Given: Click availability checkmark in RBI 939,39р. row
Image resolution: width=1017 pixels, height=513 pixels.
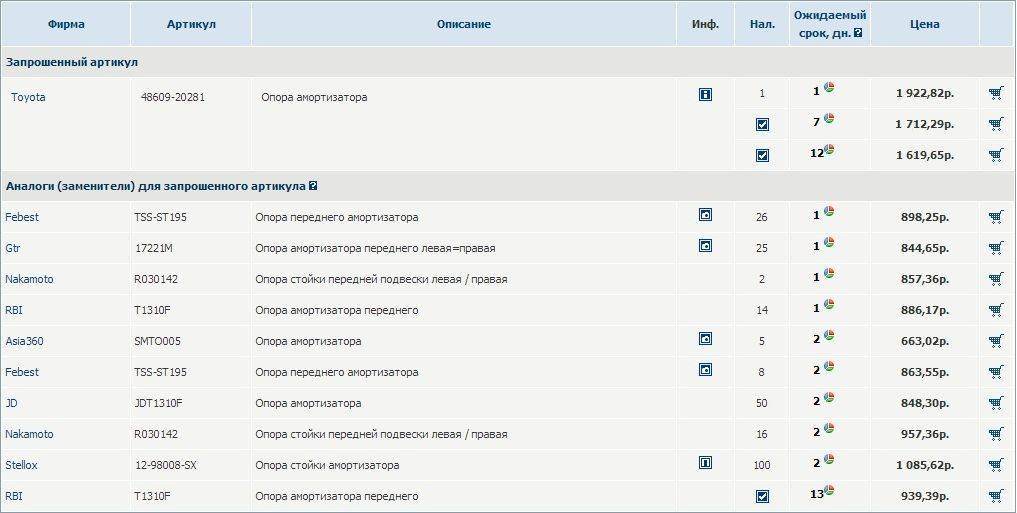Looking at the screenshot, I should point(763,496).
